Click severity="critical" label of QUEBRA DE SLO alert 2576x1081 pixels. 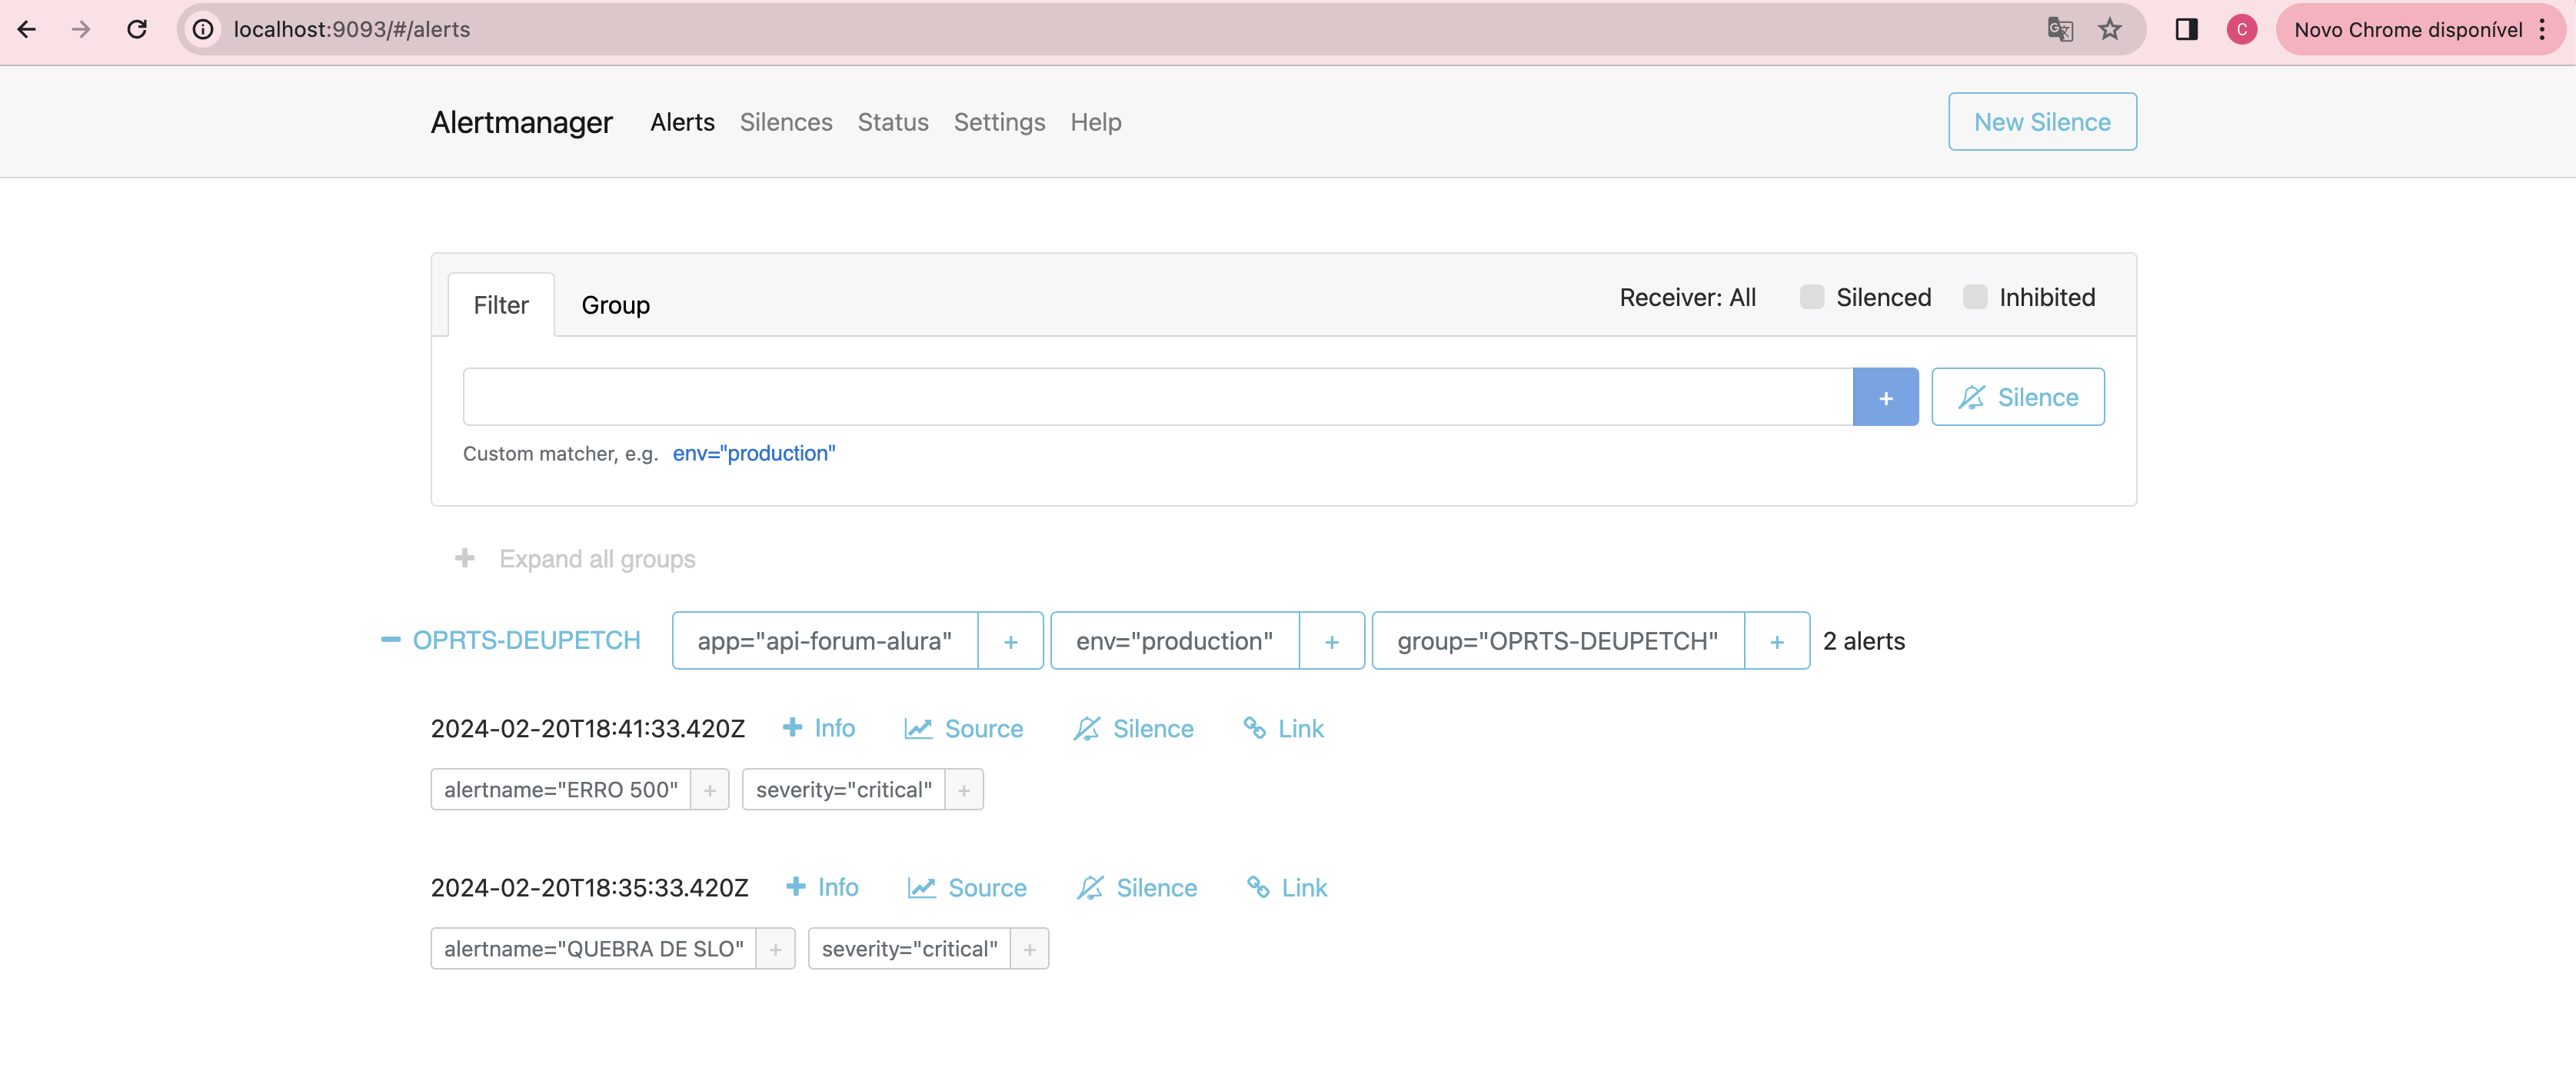(909, 949)
